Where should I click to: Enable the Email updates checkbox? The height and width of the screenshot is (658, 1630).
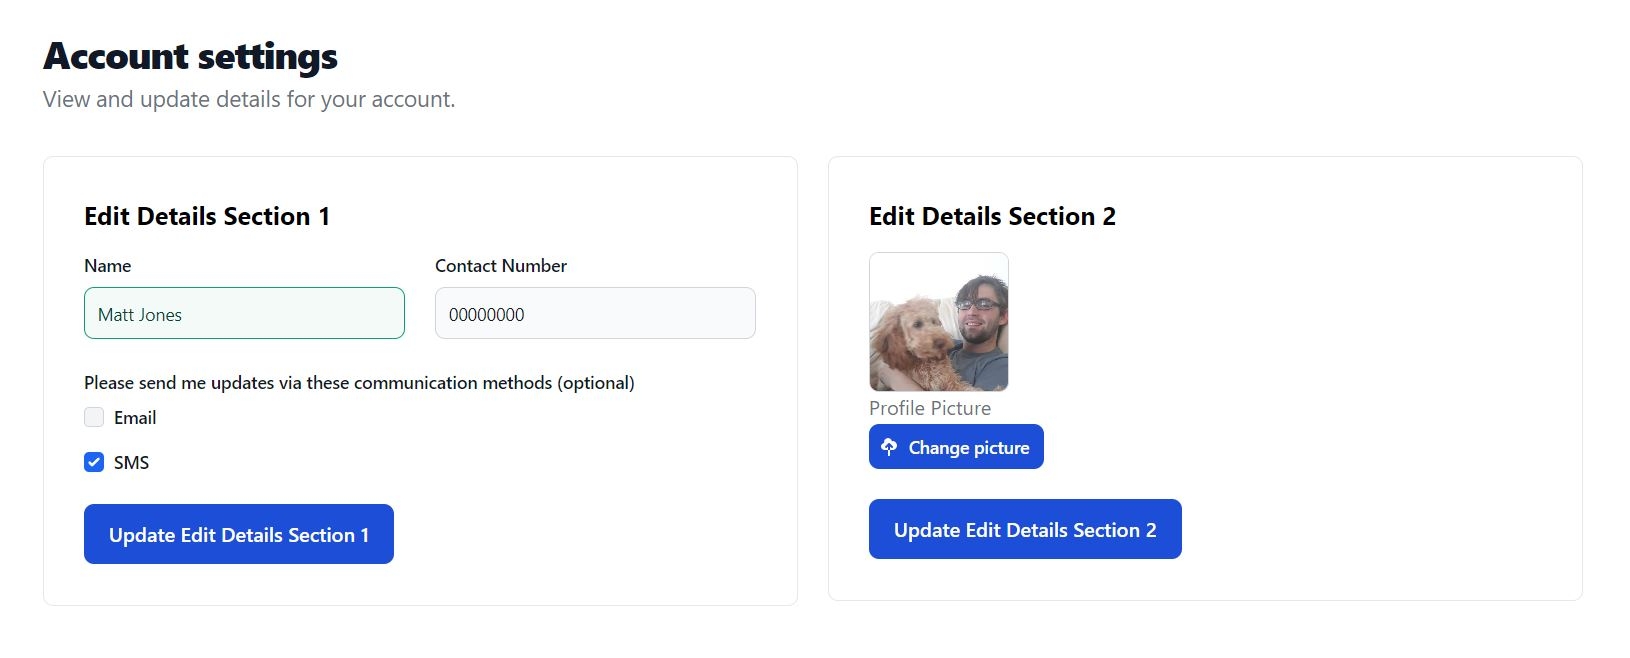click(x=94, y=418)
